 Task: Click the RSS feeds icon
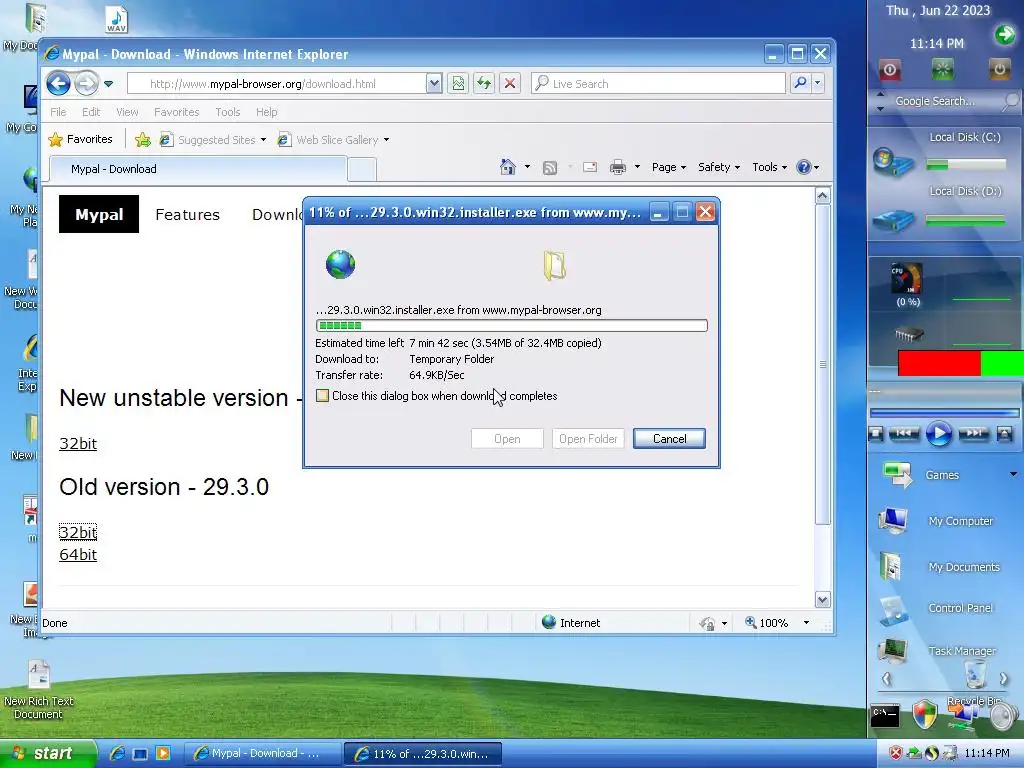pos(550,167)
